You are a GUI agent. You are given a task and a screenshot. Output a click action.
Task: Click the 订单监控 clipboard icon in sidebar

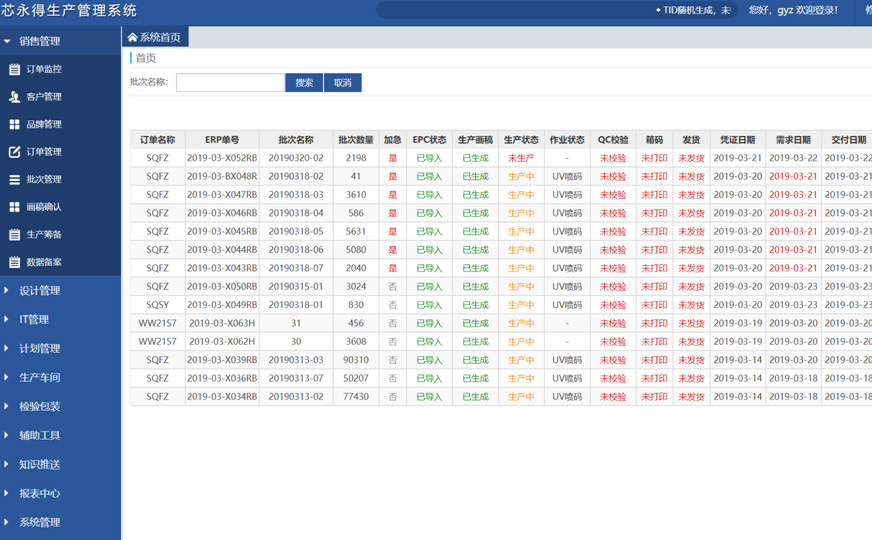(14, 70)
